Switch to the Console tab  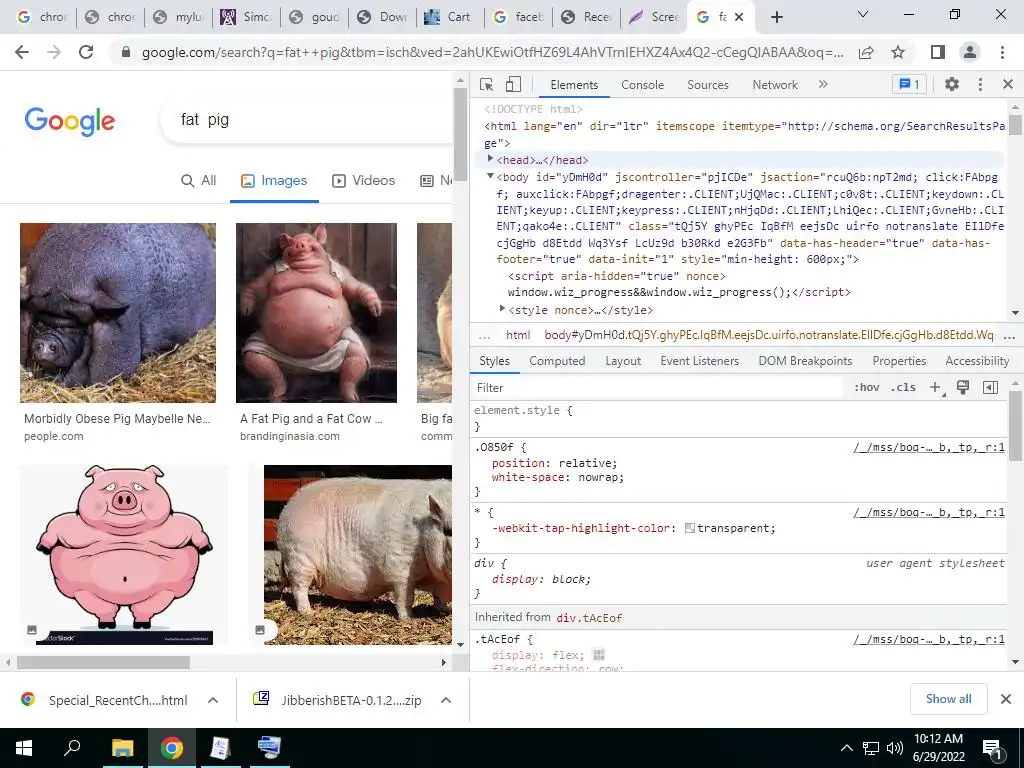643,85
